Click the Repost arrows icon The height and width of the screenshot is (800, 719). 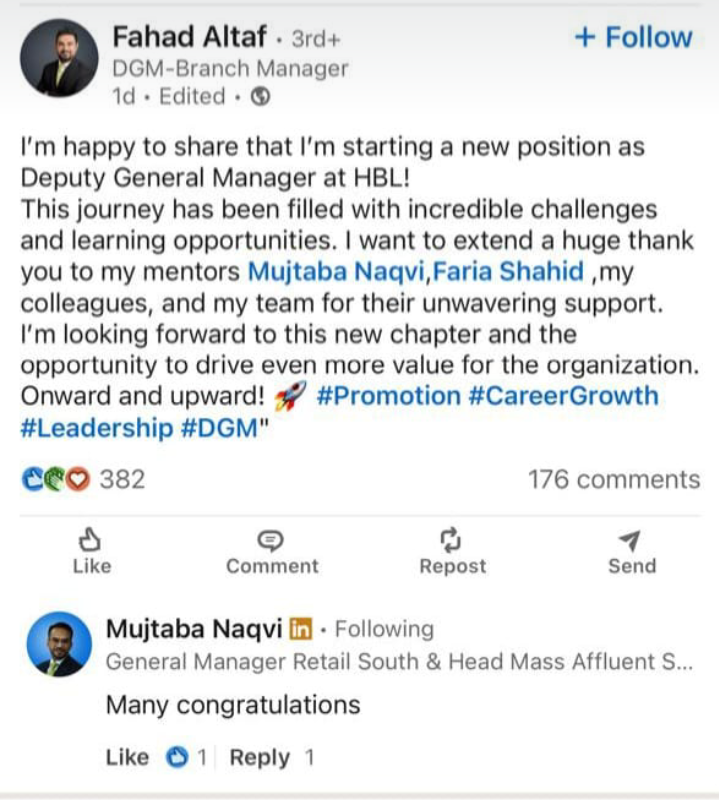pos(451,541)
